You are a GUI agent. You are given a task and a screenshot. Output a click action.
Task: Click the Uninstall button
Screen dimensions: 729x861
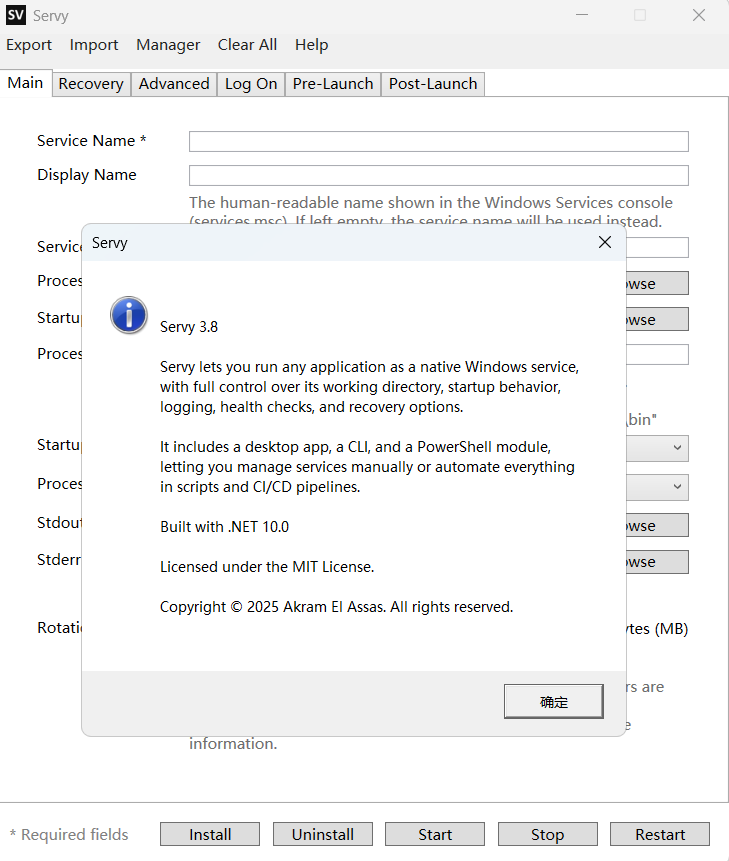pyautogui.click(x=323, y=834)
